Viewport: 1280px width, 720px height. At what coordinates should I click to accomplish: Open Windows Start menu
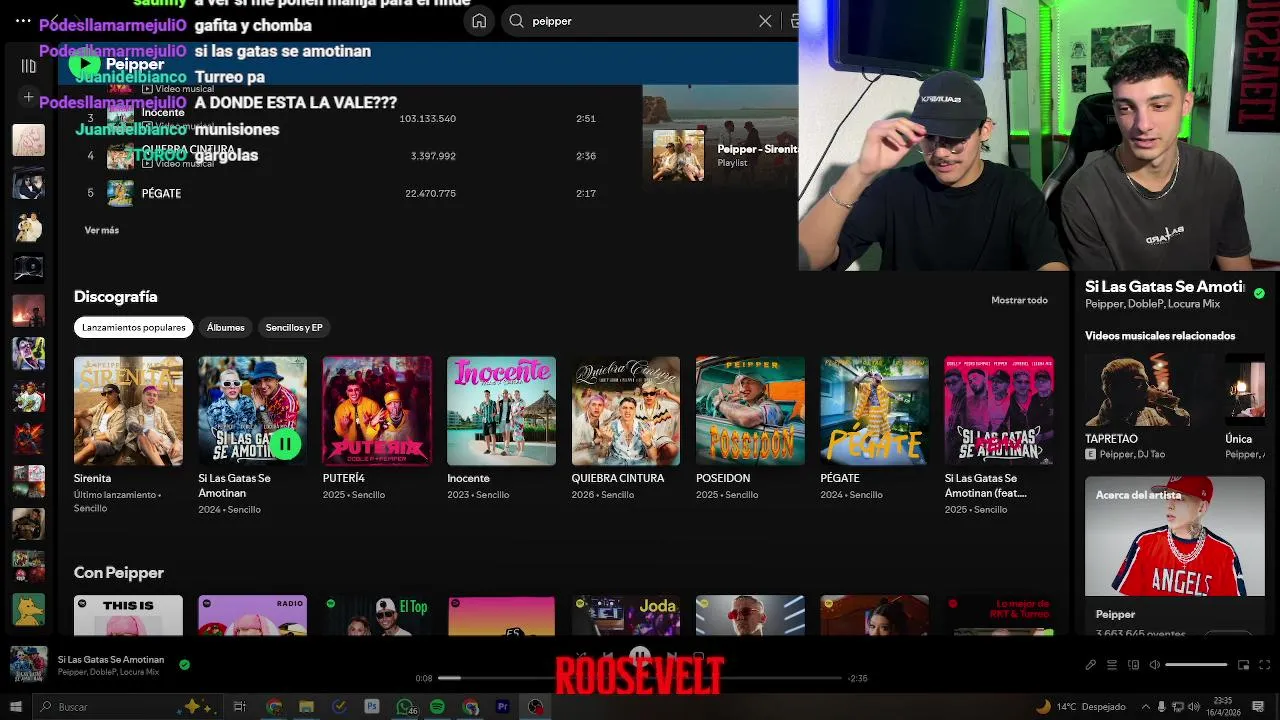(15, 707)
